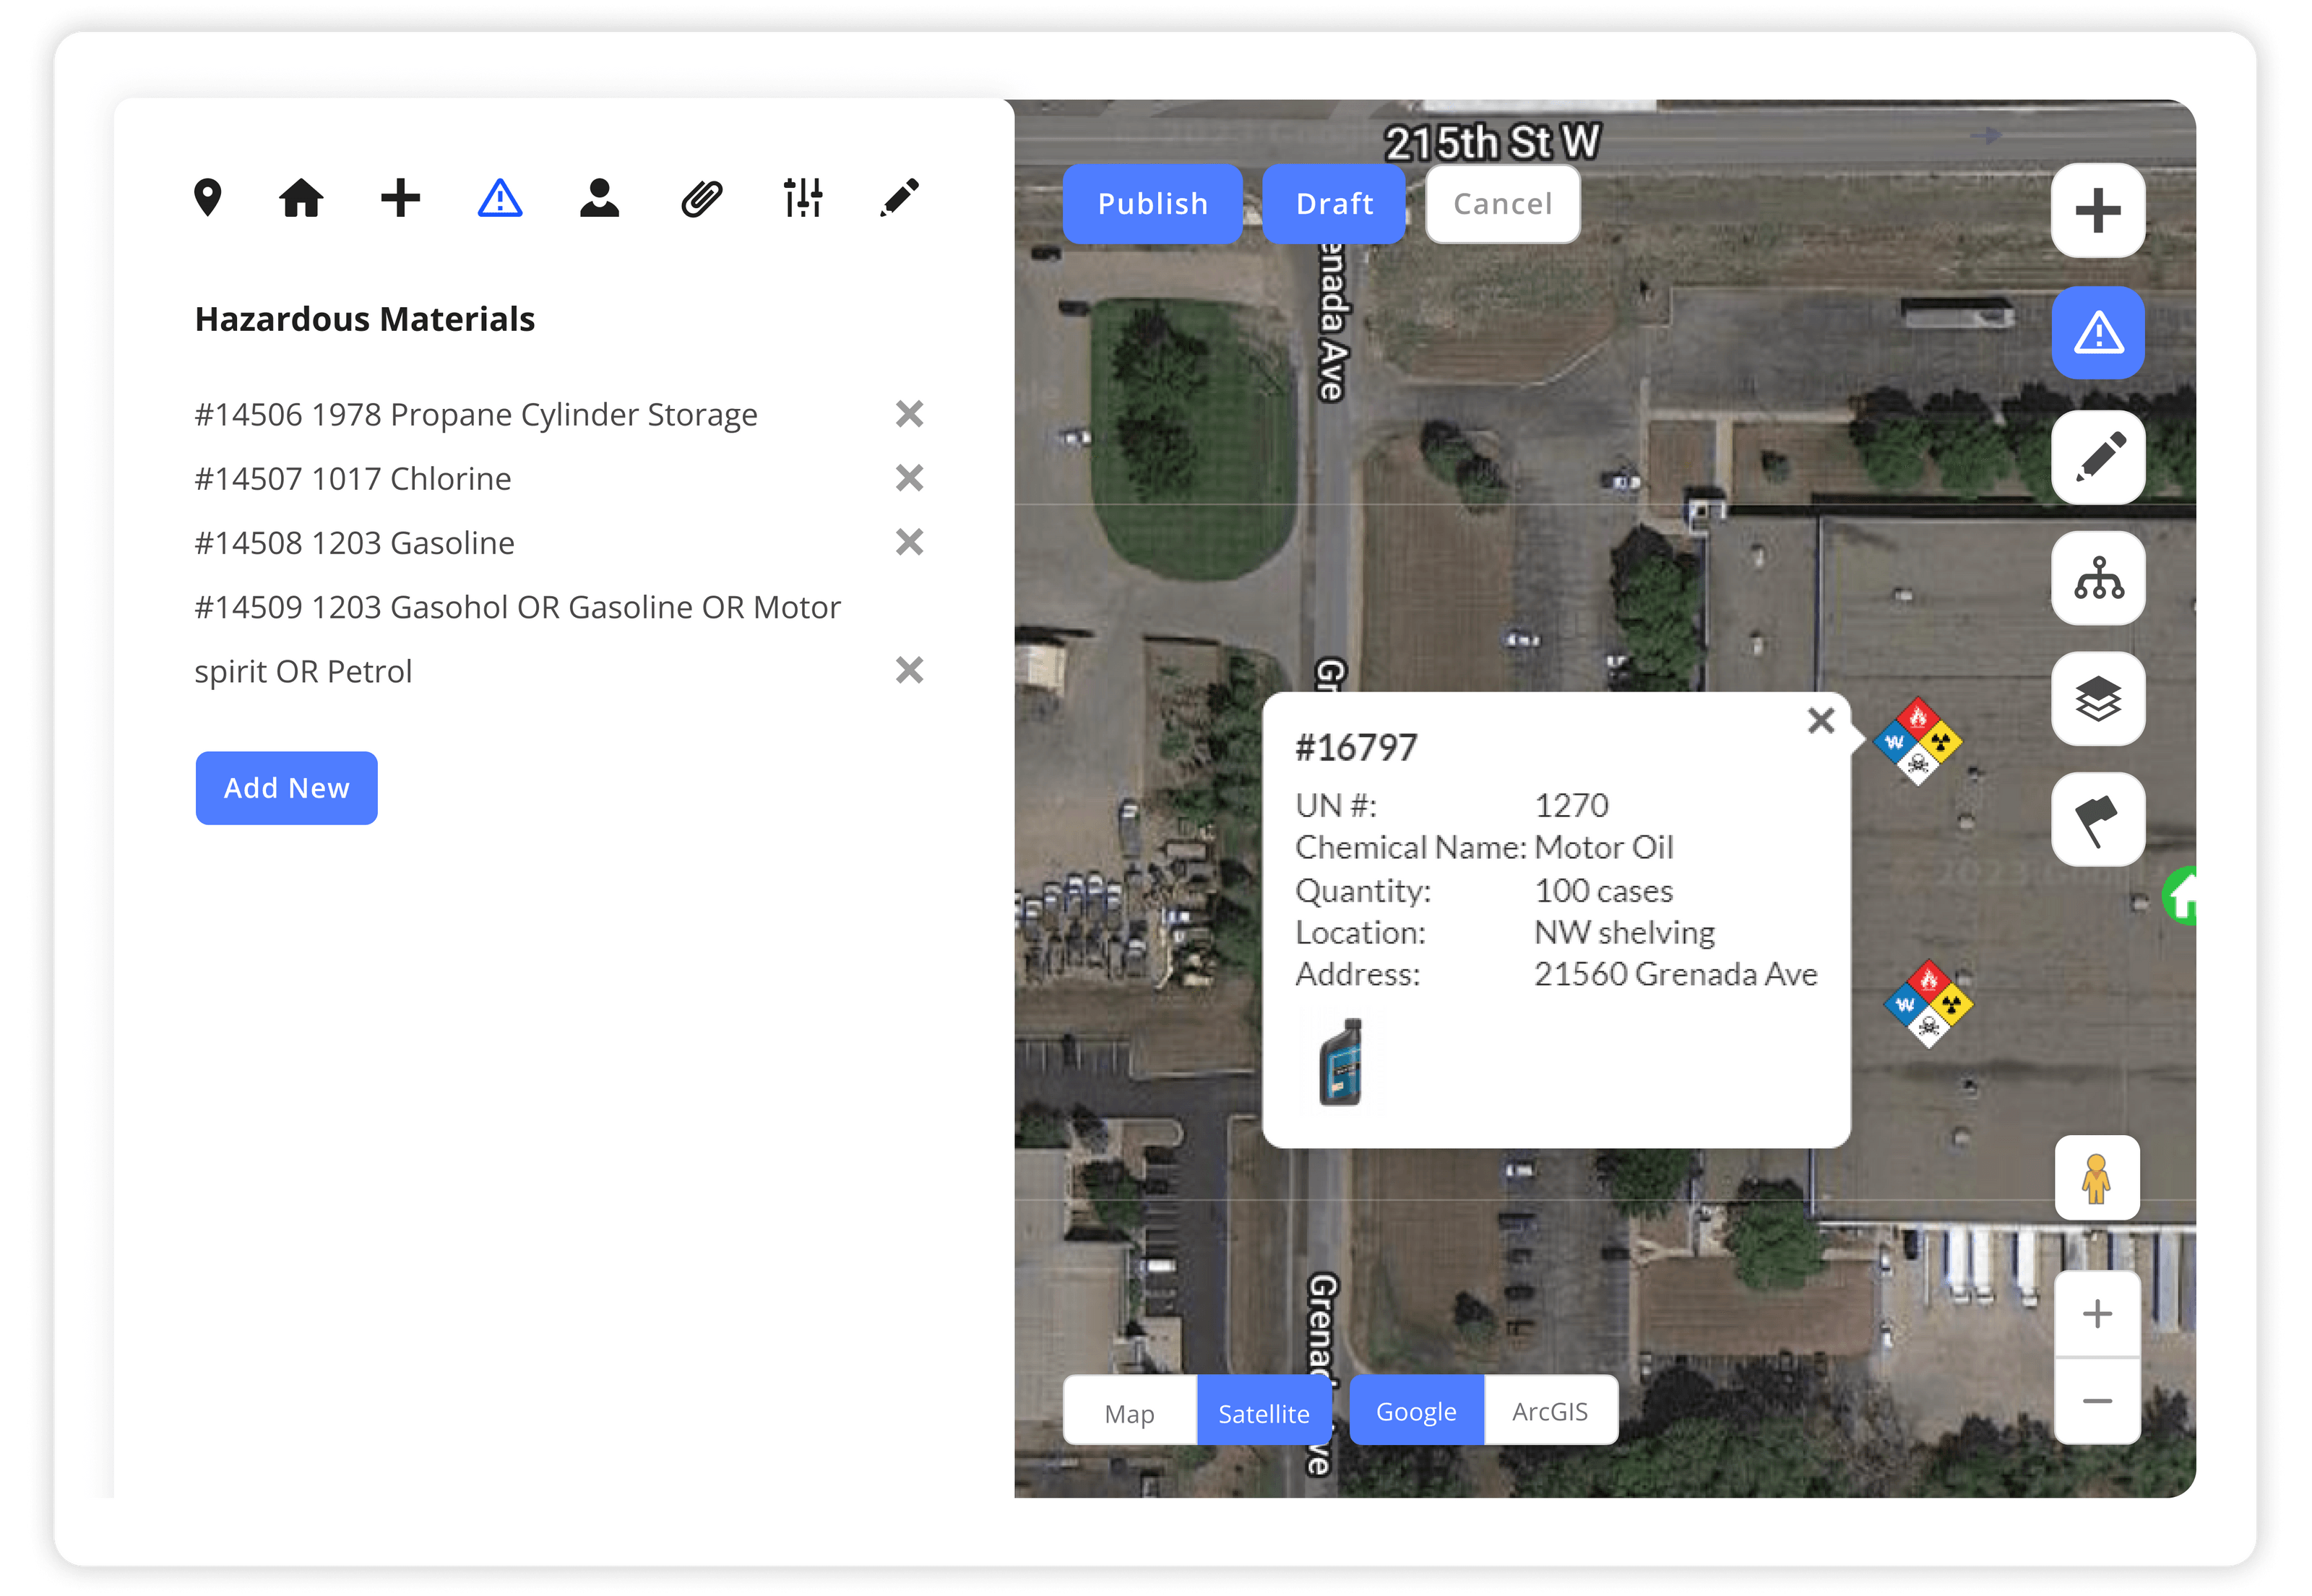This screenshot has height=1596, width=2312.
Task: Switch to Map view
Action: tap(1129, 1412)
